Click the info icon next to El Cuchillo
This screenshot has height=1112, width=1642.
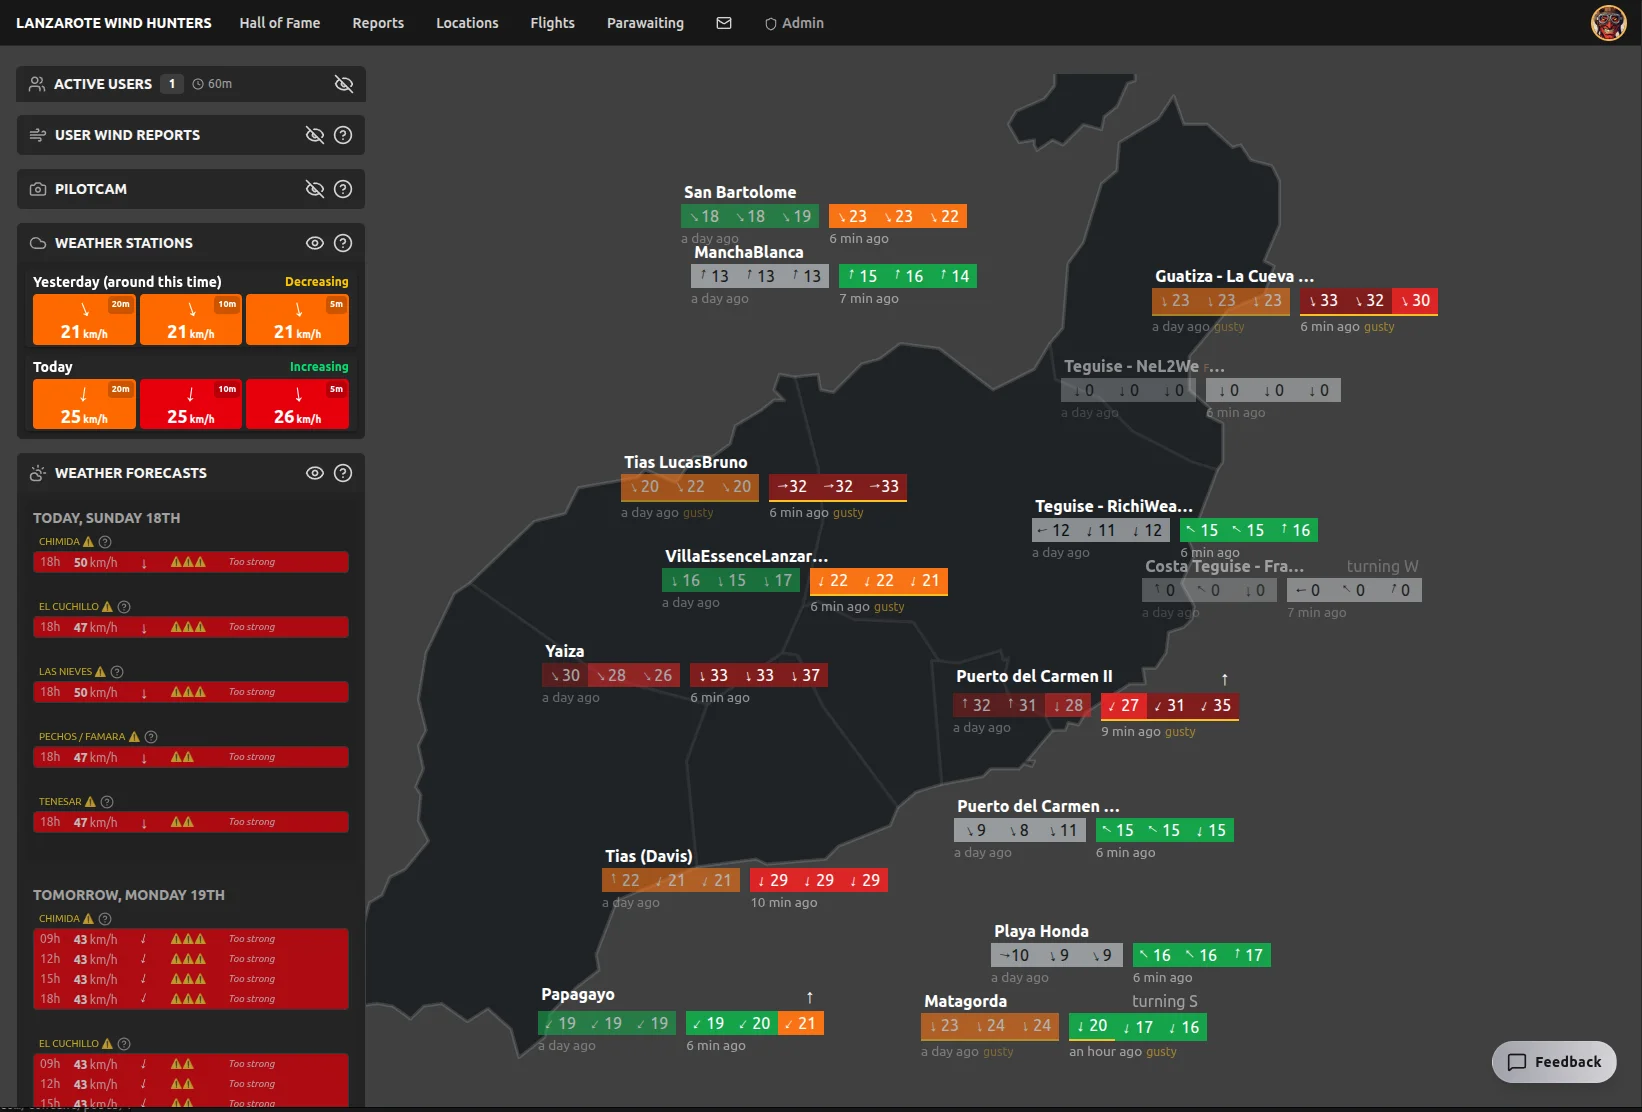coord(124,607)
